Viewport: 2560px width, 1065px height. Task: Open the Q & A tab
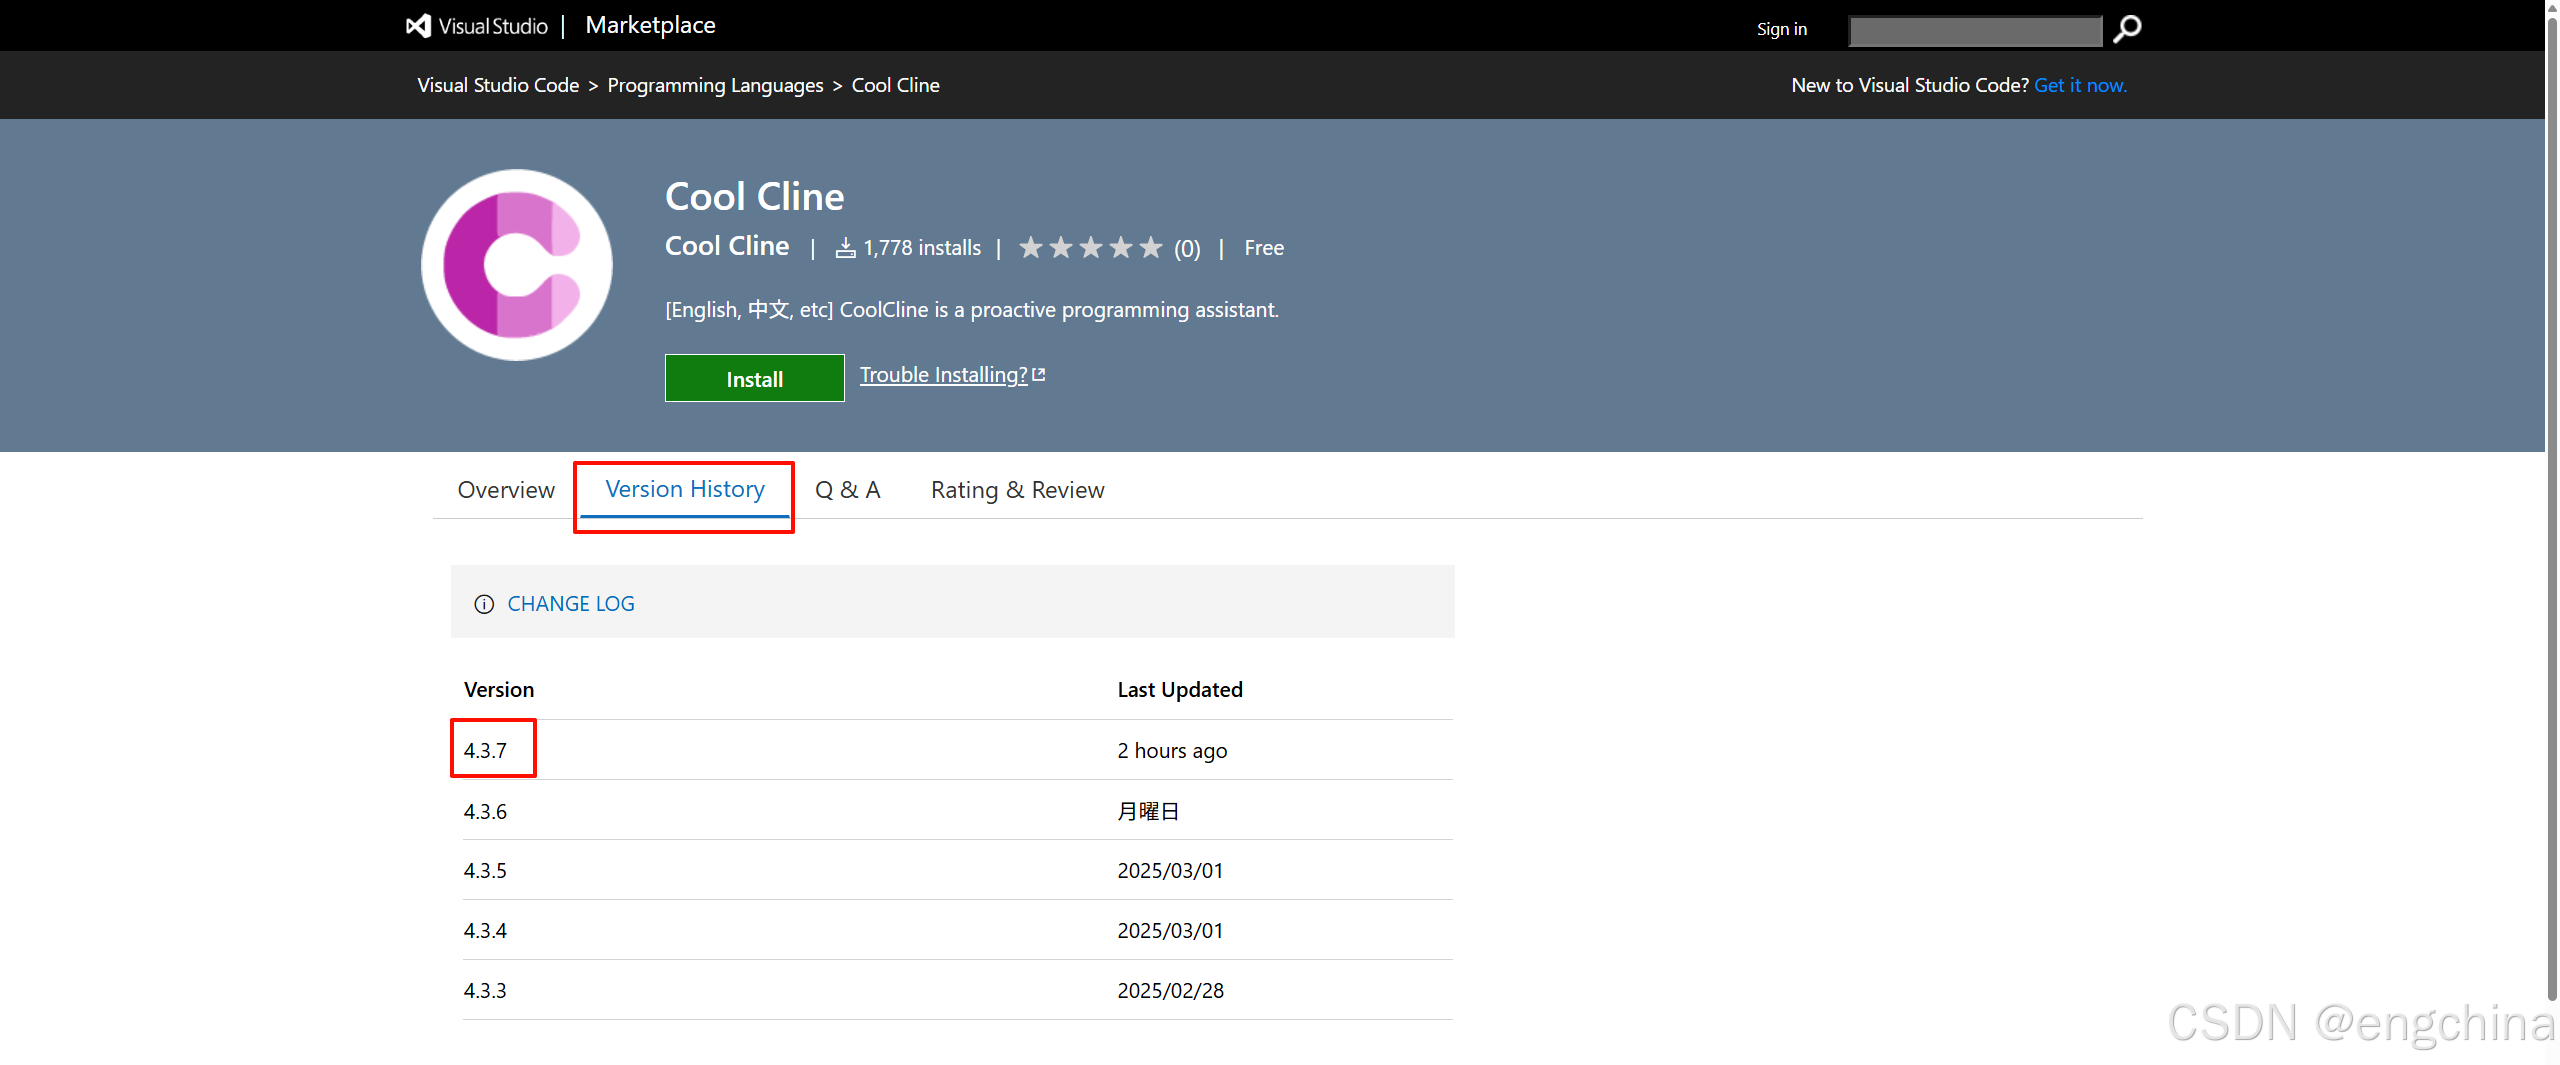tap(848, 490)
